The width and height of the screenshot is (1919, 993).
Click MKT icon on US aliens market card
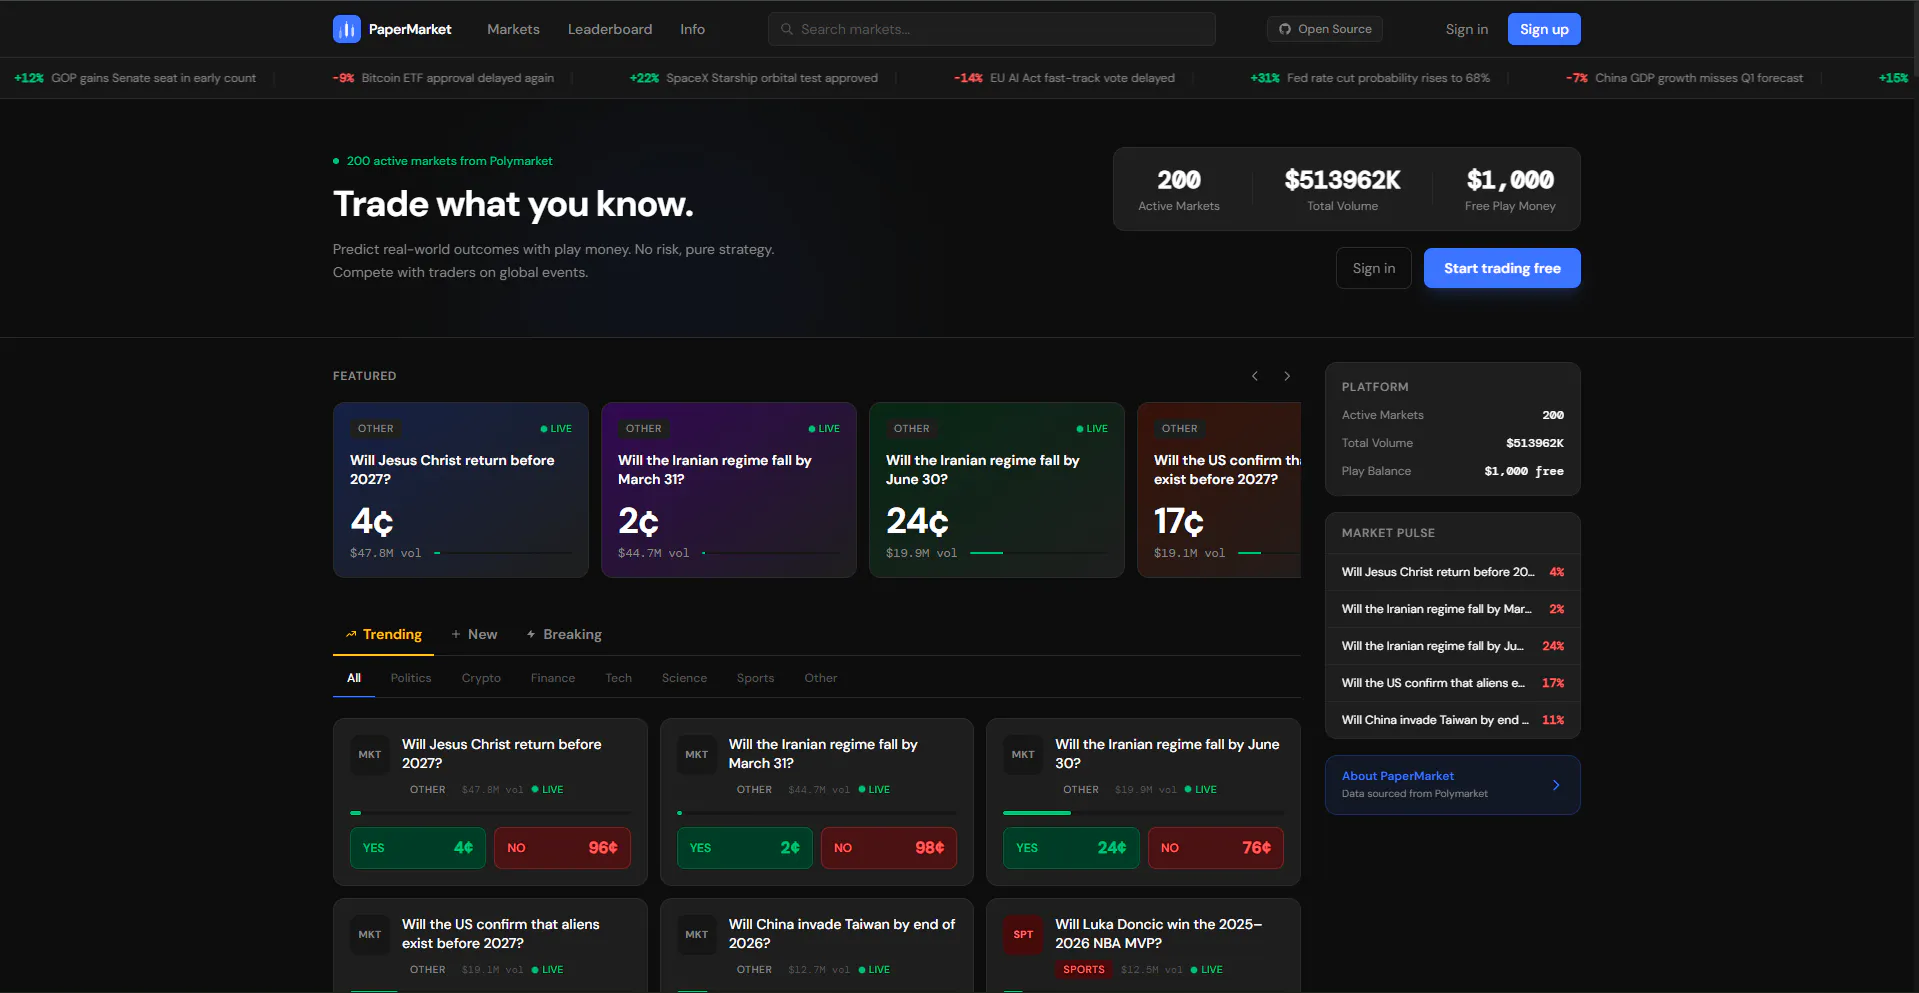(x=370, y=935)
